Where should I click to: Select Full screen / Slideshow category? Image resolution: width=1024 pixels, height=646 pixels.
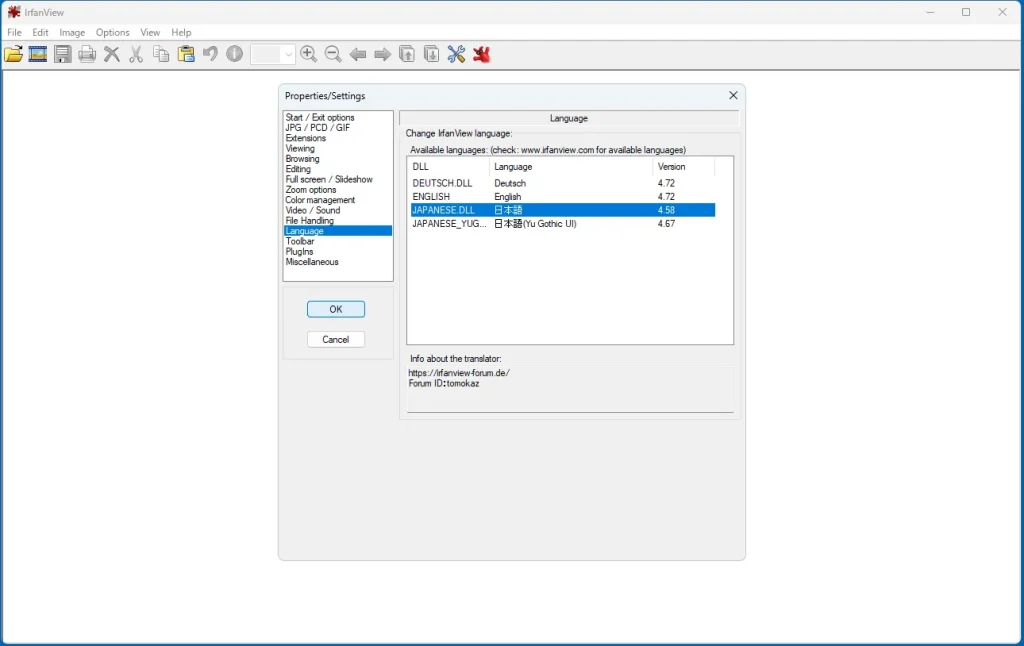(329, 180)
